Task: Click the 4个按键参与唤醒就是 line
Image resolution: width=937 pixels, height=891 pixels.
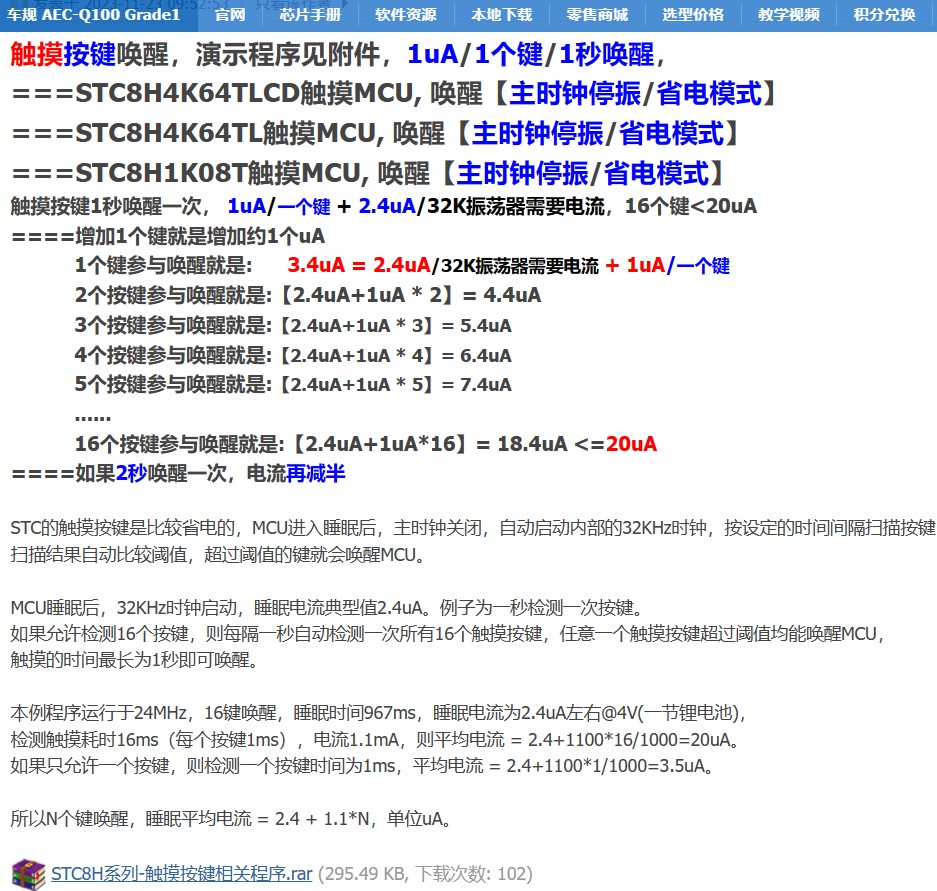Action: (x=293, y=355)
